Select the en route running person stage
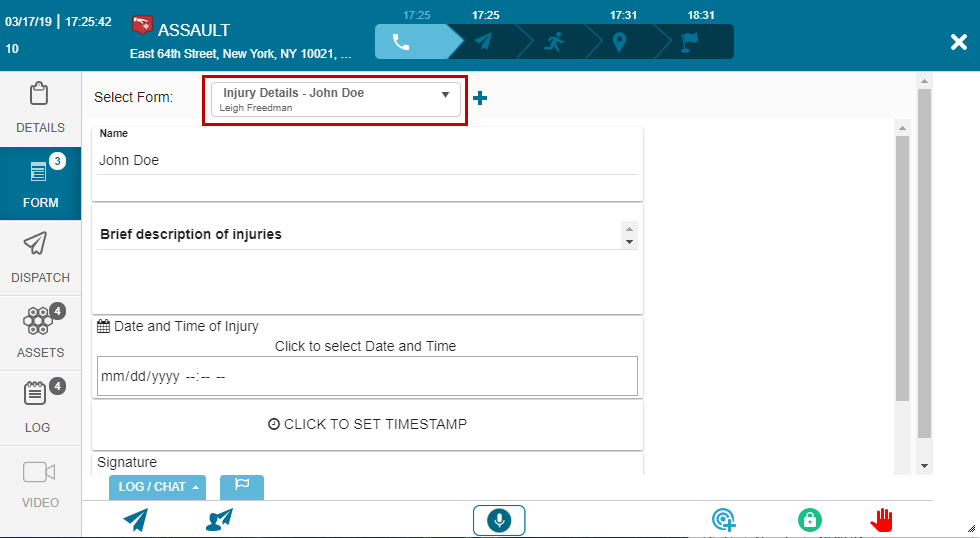This screenshot has width=980, height=538. [x=554, y=42]
